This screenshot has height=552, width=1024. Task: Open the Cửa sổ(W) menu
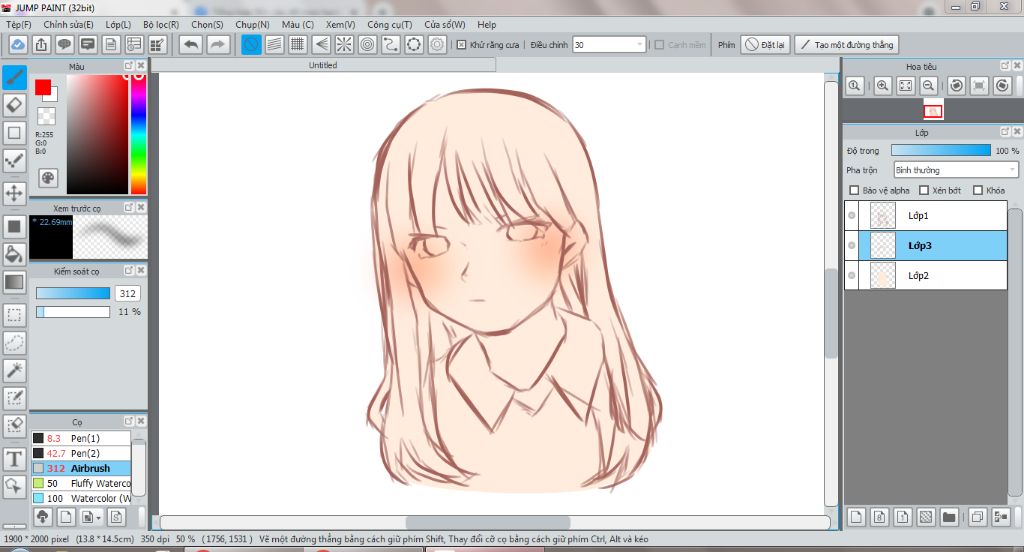(445, 24)
